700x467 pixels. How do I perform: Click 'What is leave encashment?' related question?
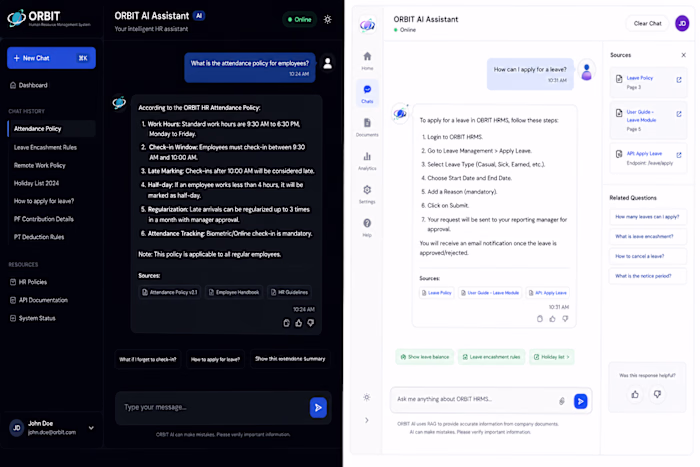click(x=647, y=236)
